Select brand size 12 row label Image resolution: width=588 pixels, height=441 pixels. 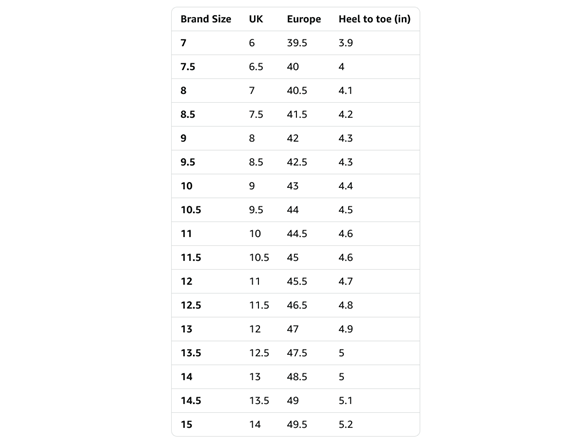(187, 282)
